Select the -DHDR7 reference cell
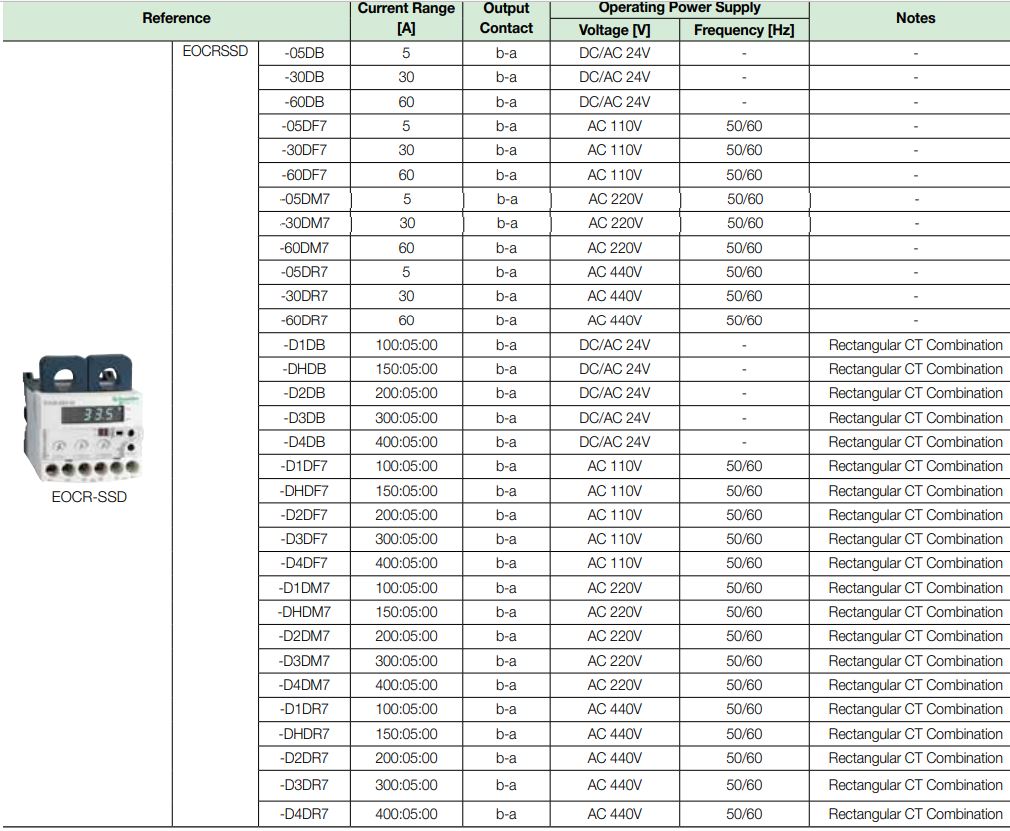The width and height of the screenshot is (1010, 831). (304, 734)
